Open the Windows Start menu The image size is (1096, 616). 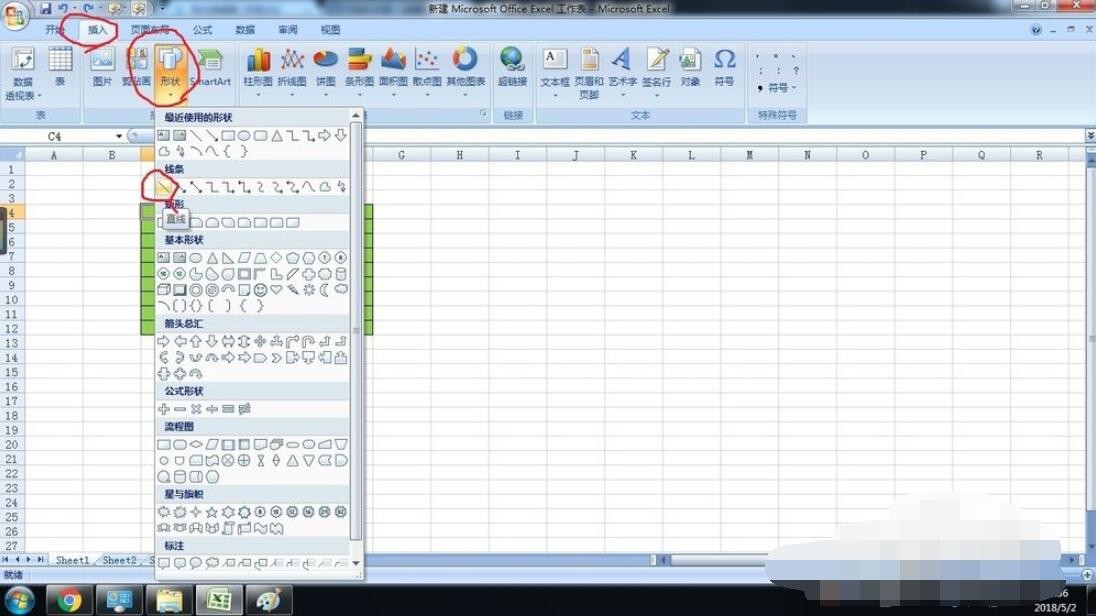pos(19,600)
